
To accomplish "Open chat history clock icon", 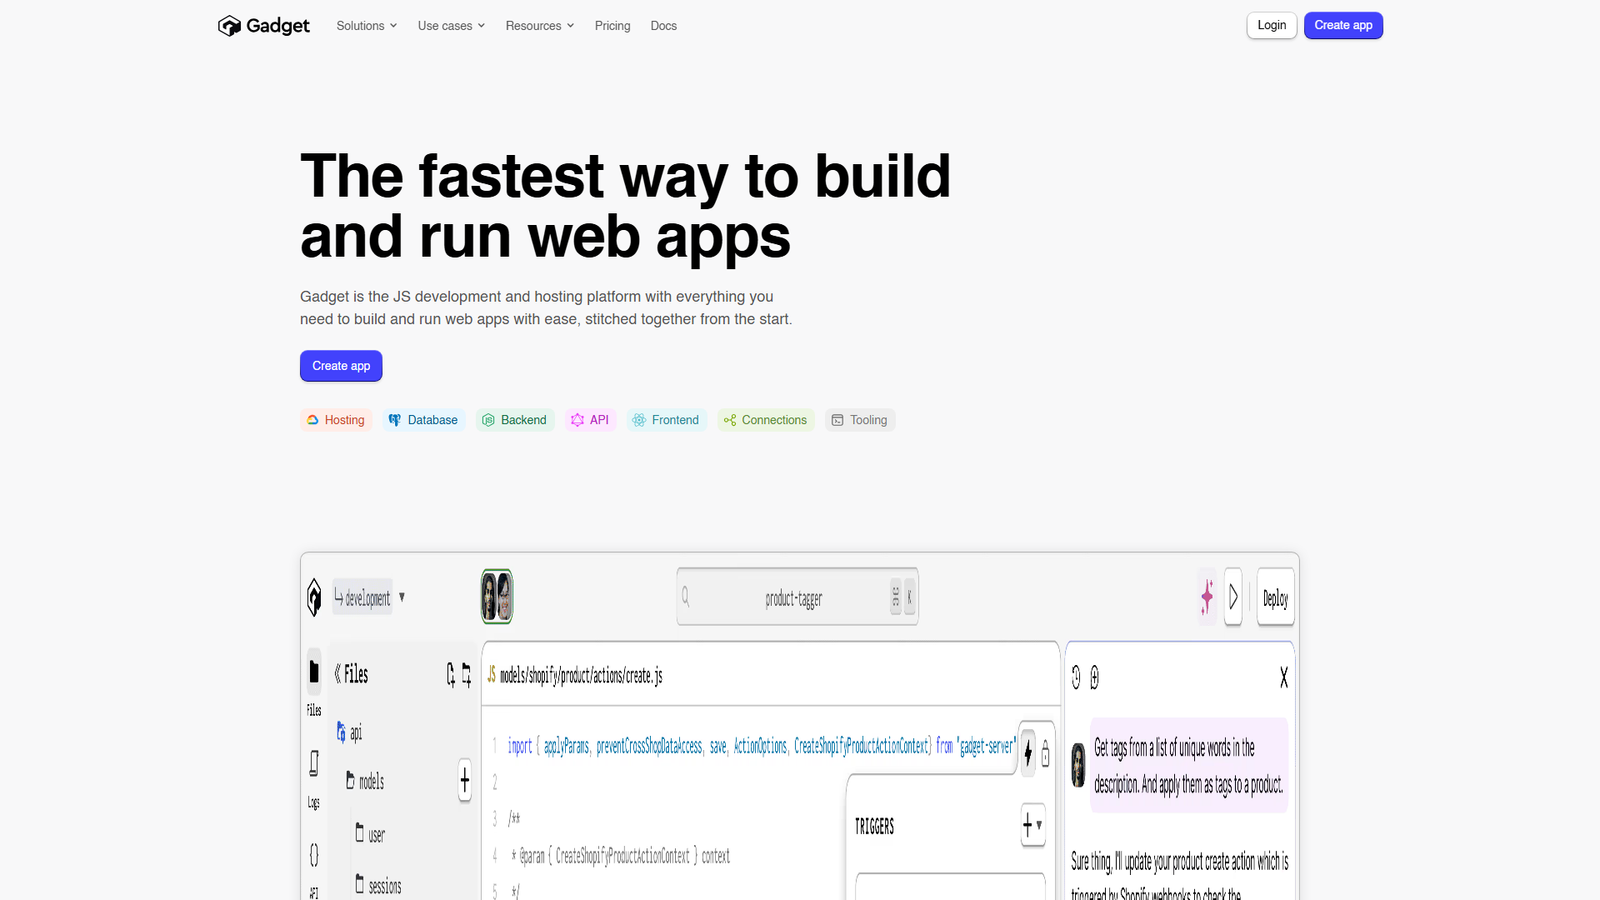I will pos(1076,678).
